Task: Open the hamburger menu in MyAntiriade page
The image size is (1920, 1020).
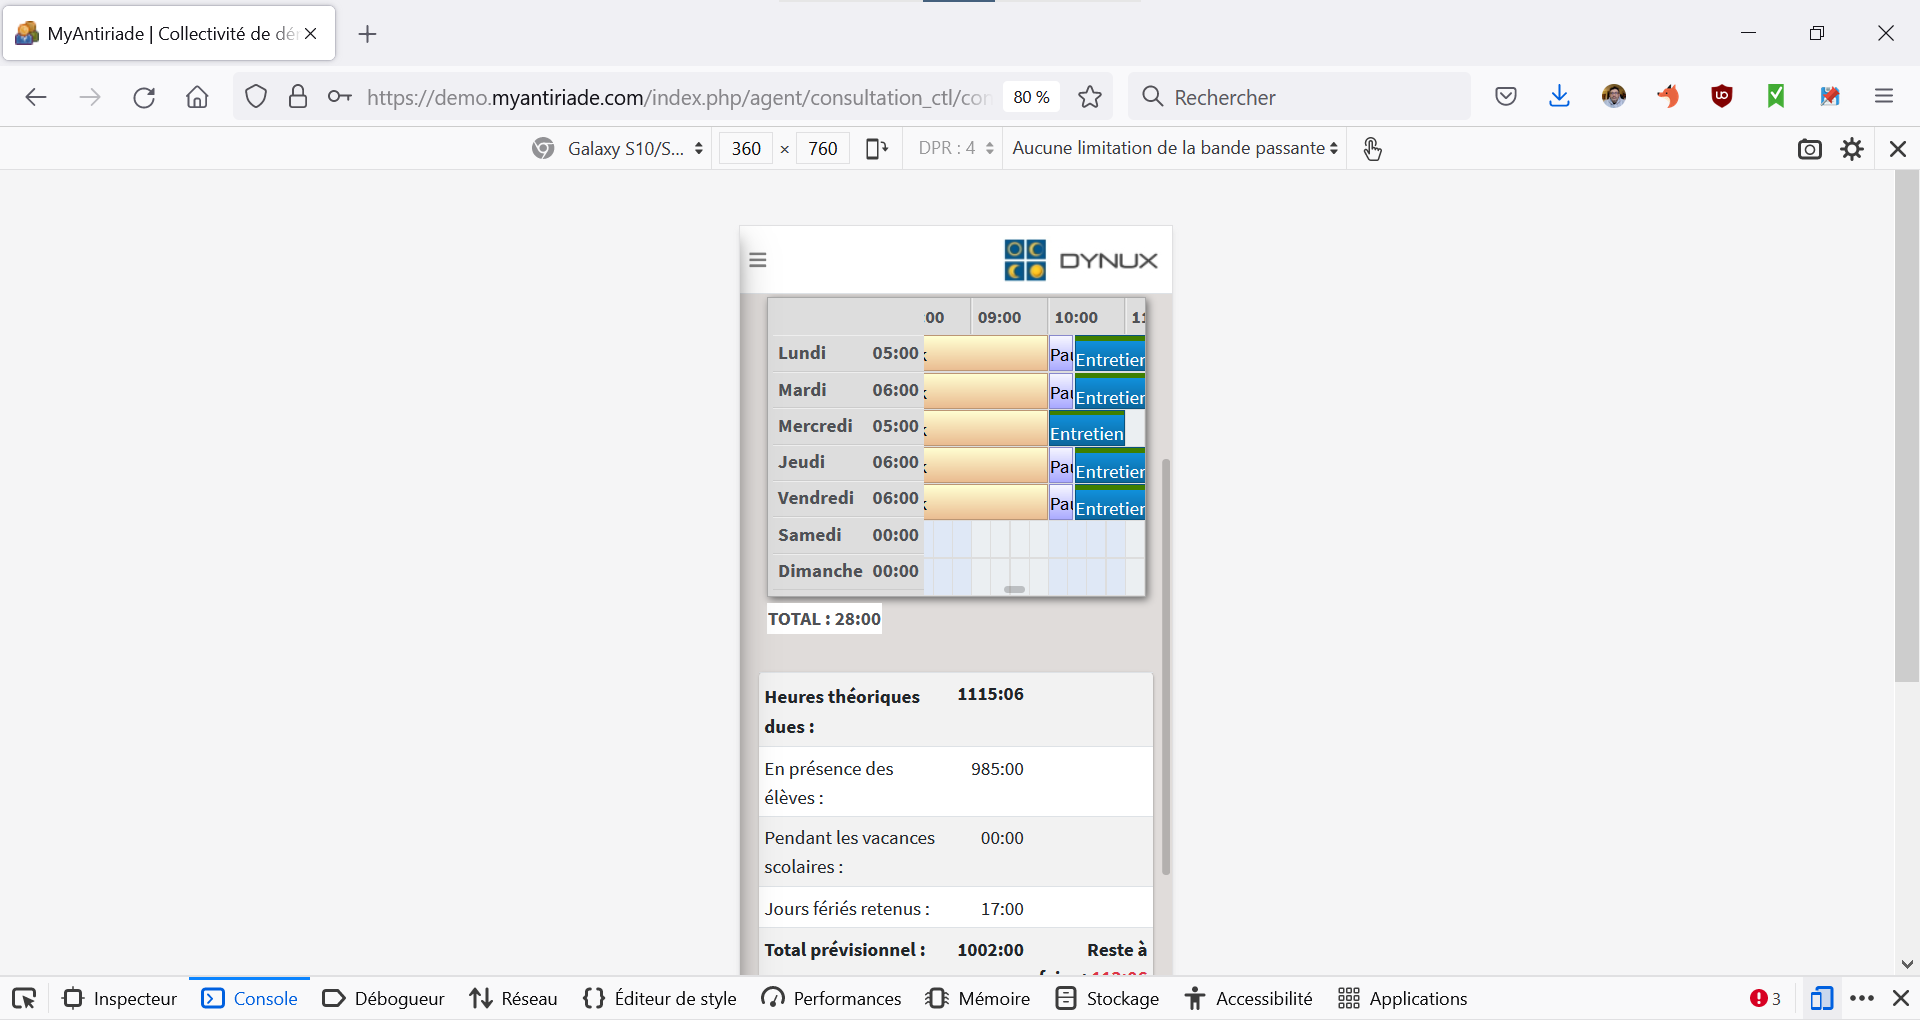Action: tap(758, 260)
